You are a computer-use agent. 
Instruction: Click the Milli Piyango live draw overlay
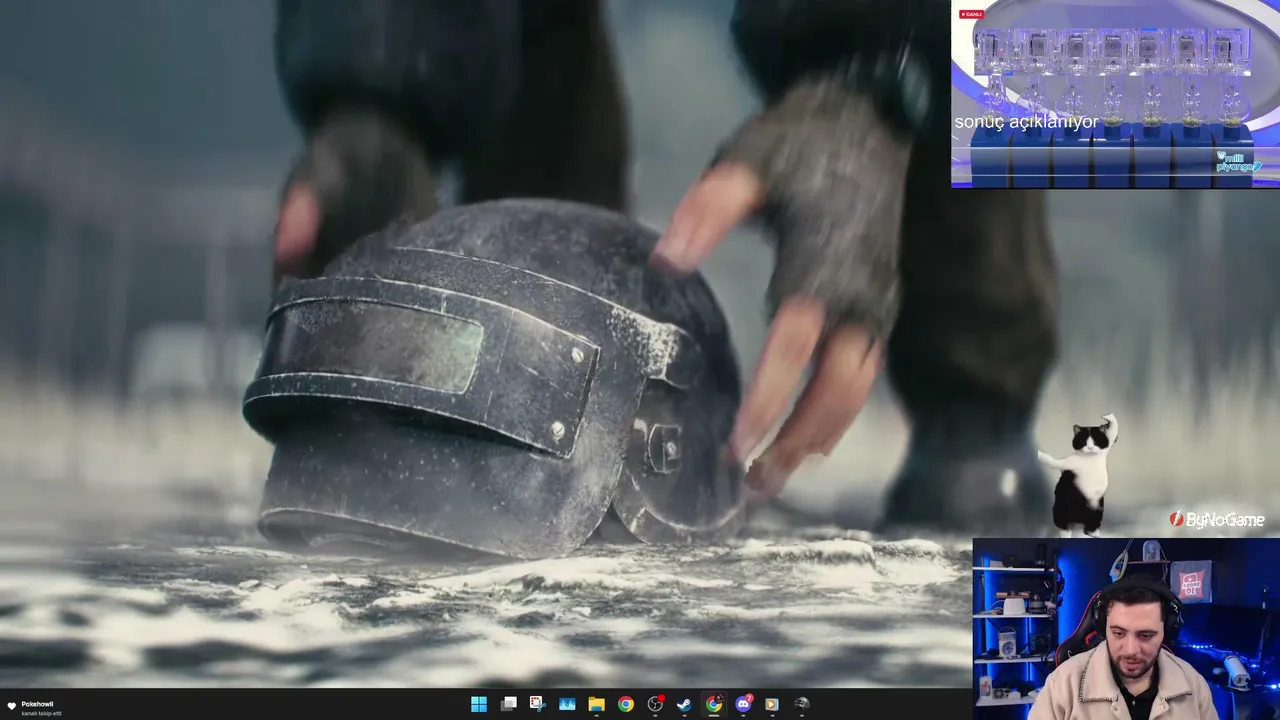[1115, 94]
